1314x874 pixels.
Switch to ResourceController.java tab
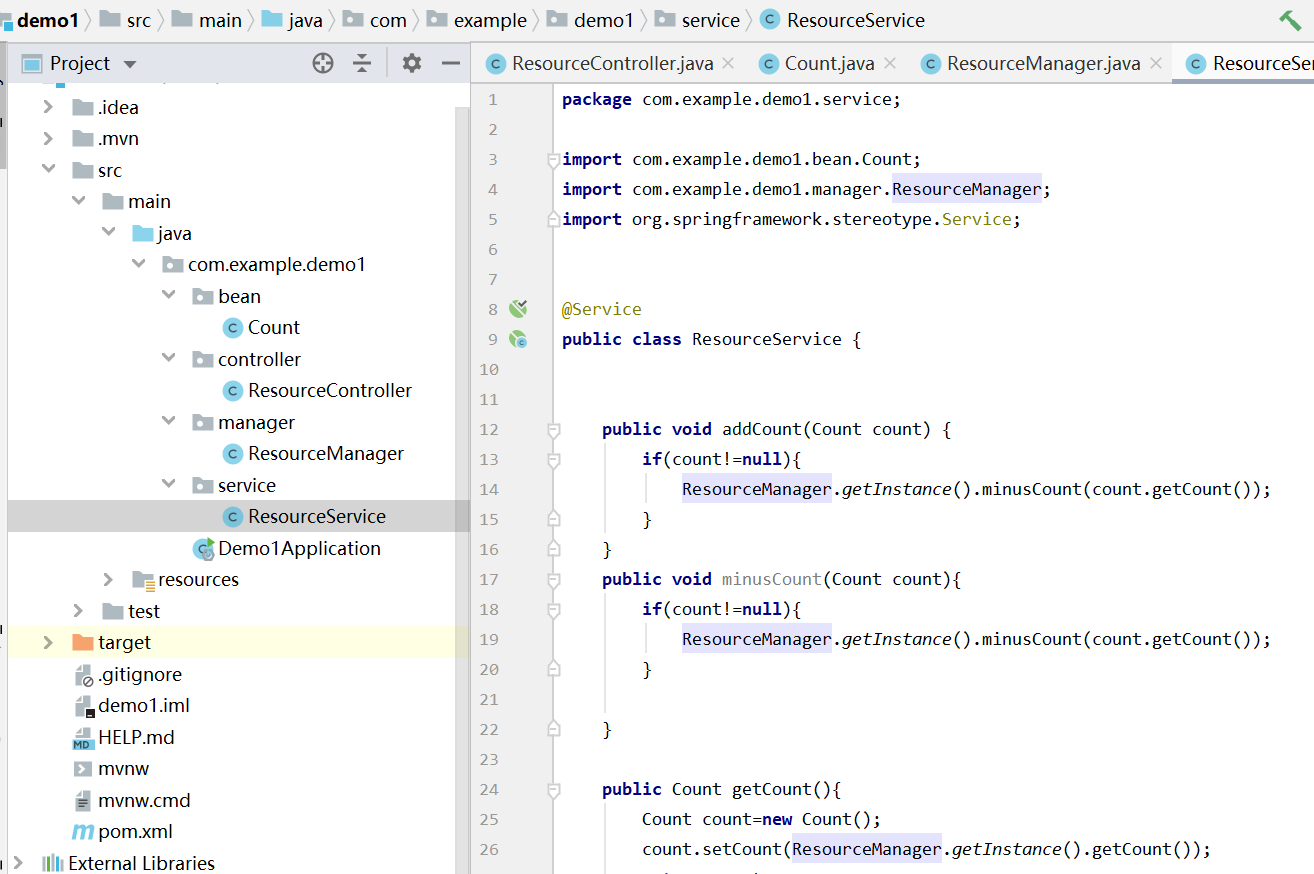coord(612,63)
